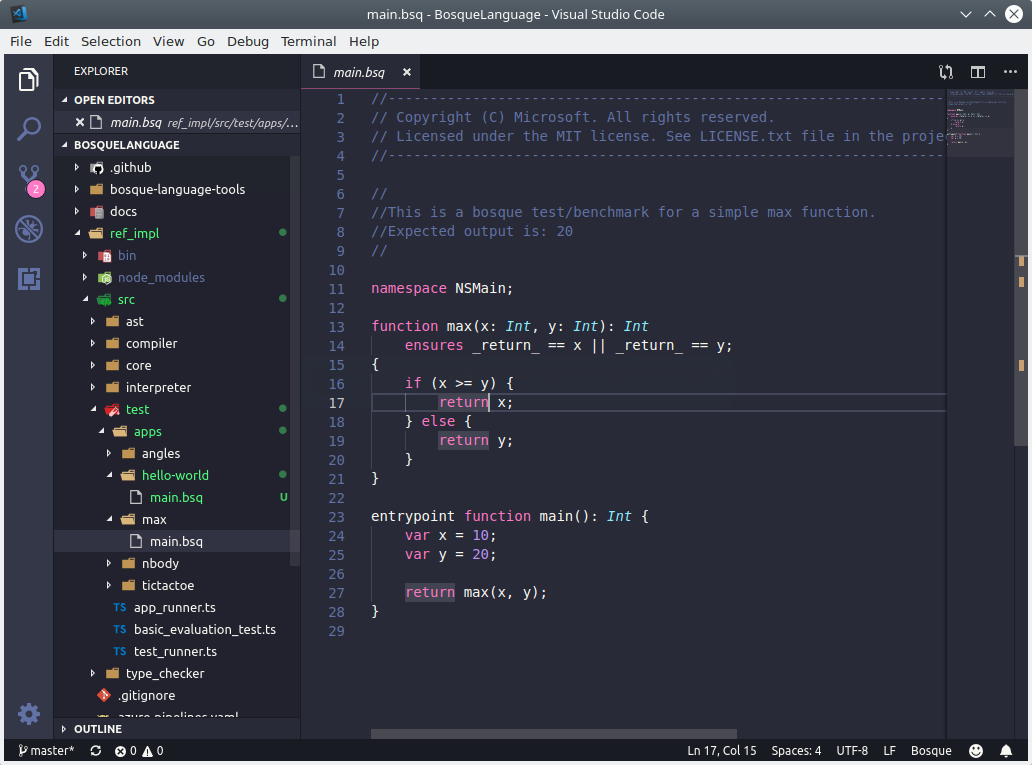Click the Ln 17, Col 15 indicator
The height and width of the screenshot is (765, 1032).
[722, 750]
